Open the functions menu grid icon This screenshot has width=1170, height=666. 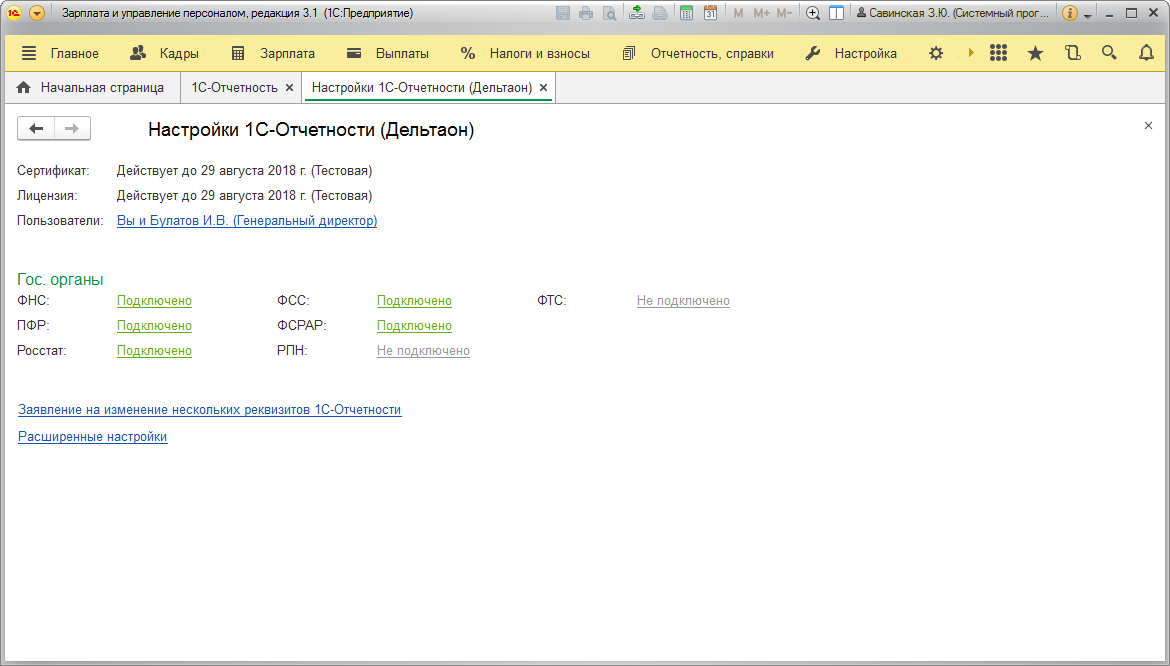coord(998,53)
